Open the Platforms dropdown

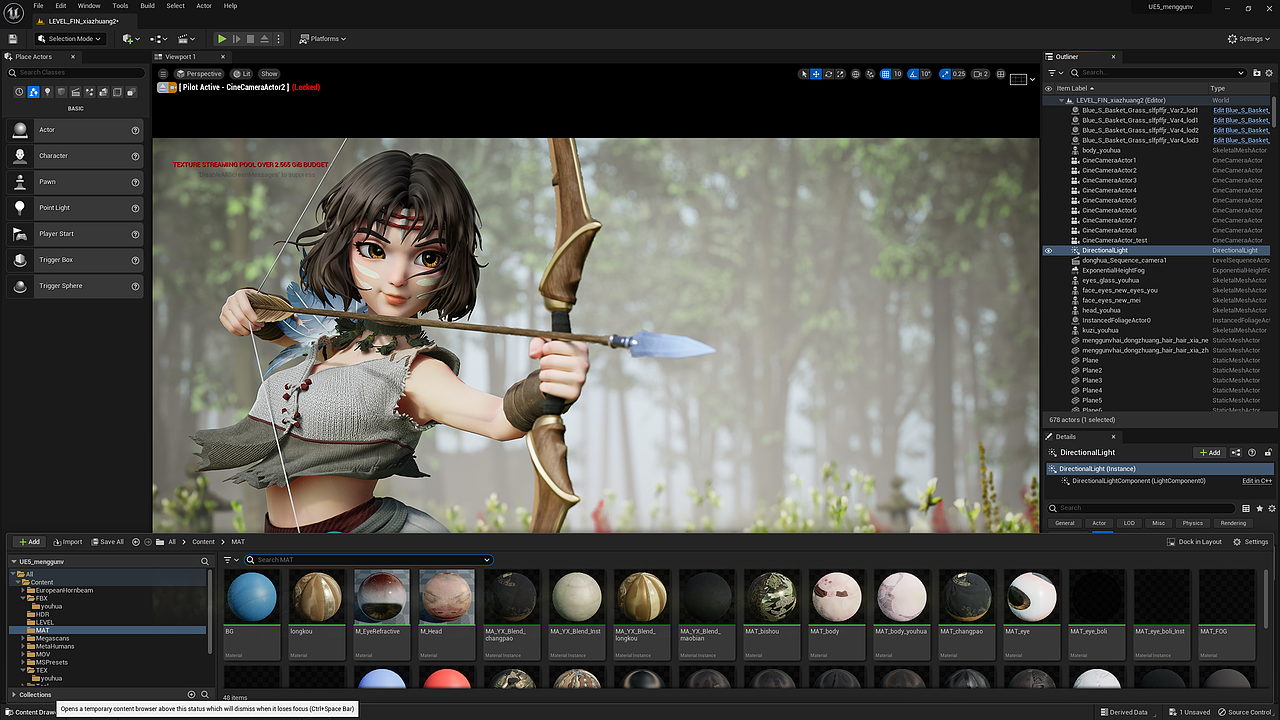click(x=323, y=39)
